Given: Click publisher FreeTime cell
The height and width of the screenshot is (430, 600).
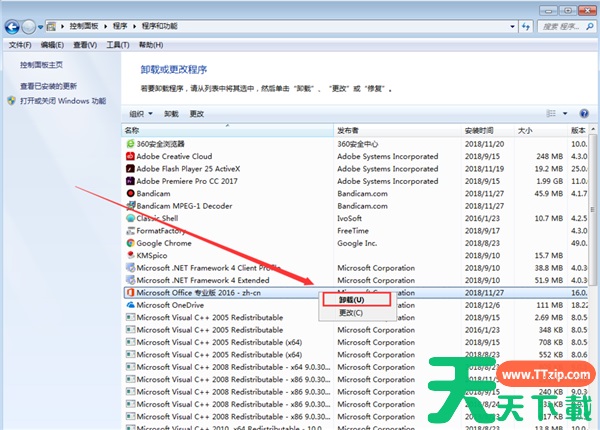Looking at the screenshot, I should tap(353, 231).
